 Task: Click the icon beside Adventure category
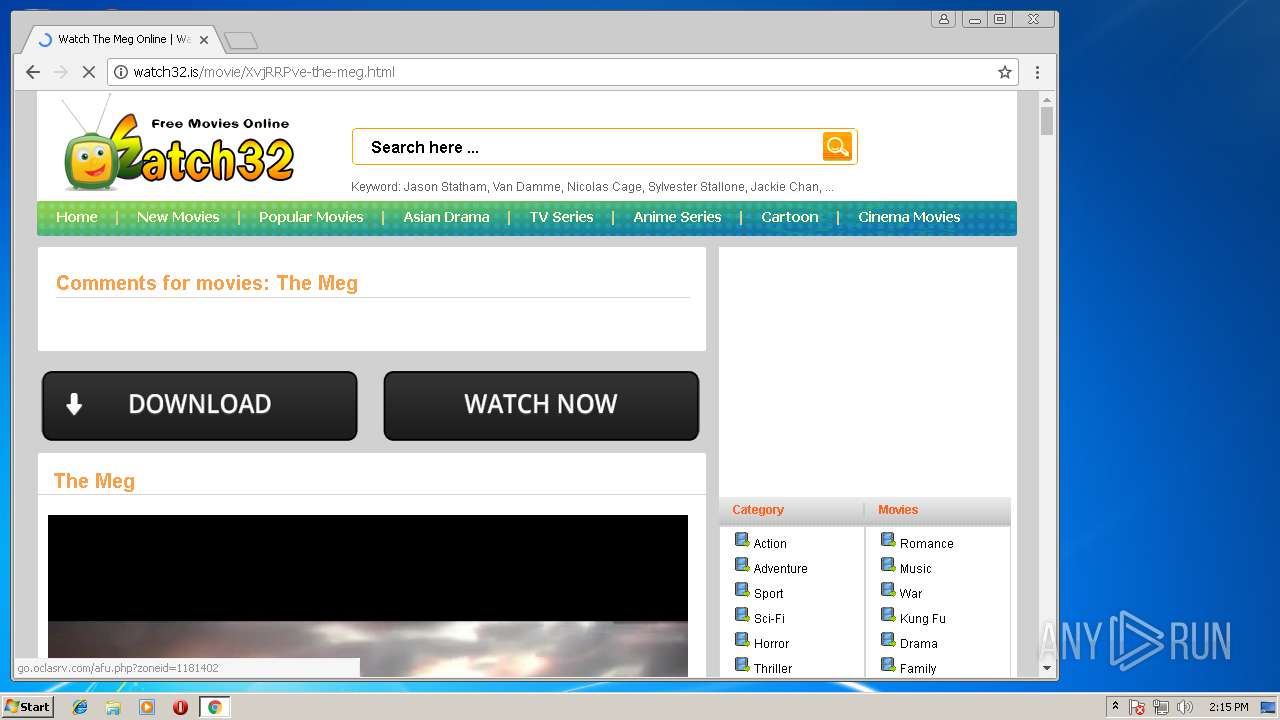(x=742, y=565)
